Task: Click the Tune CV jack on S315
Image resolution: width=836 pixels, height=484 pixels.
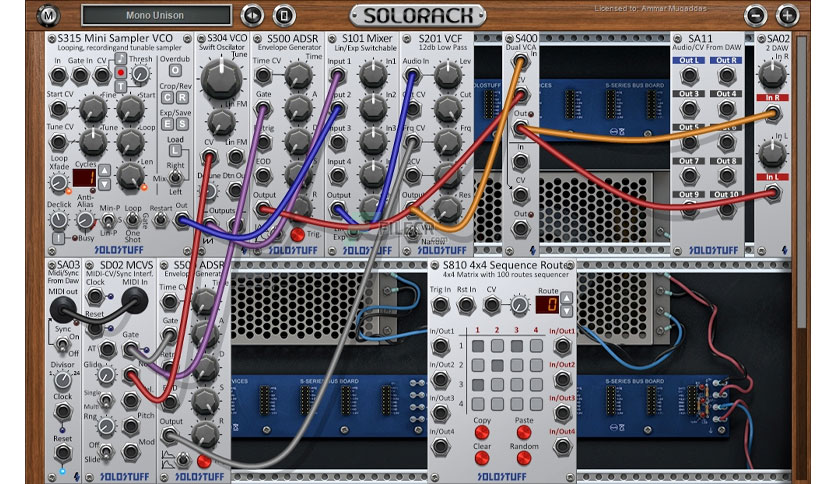Action: (x=58, y=142)
